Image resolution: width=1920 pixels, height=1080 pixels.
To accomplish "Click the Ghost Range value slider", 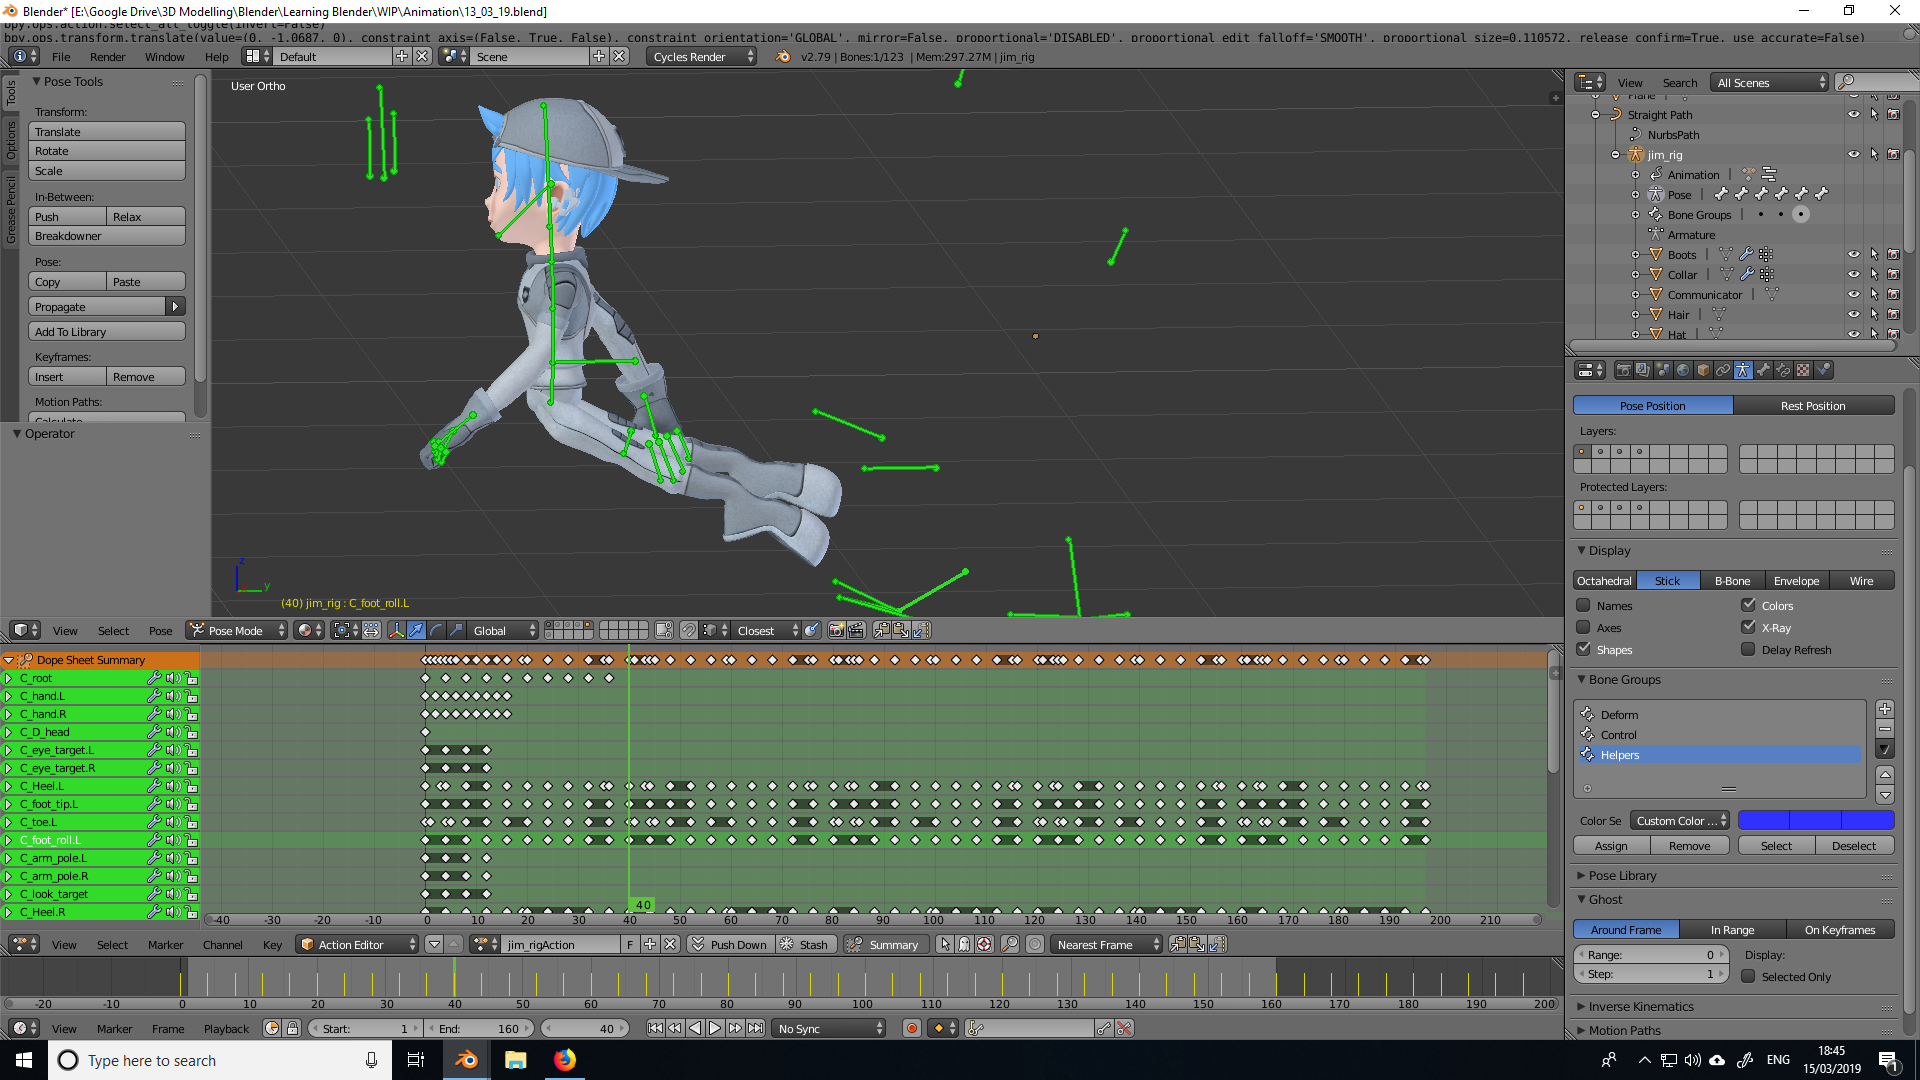I will tap(1651, 955).
